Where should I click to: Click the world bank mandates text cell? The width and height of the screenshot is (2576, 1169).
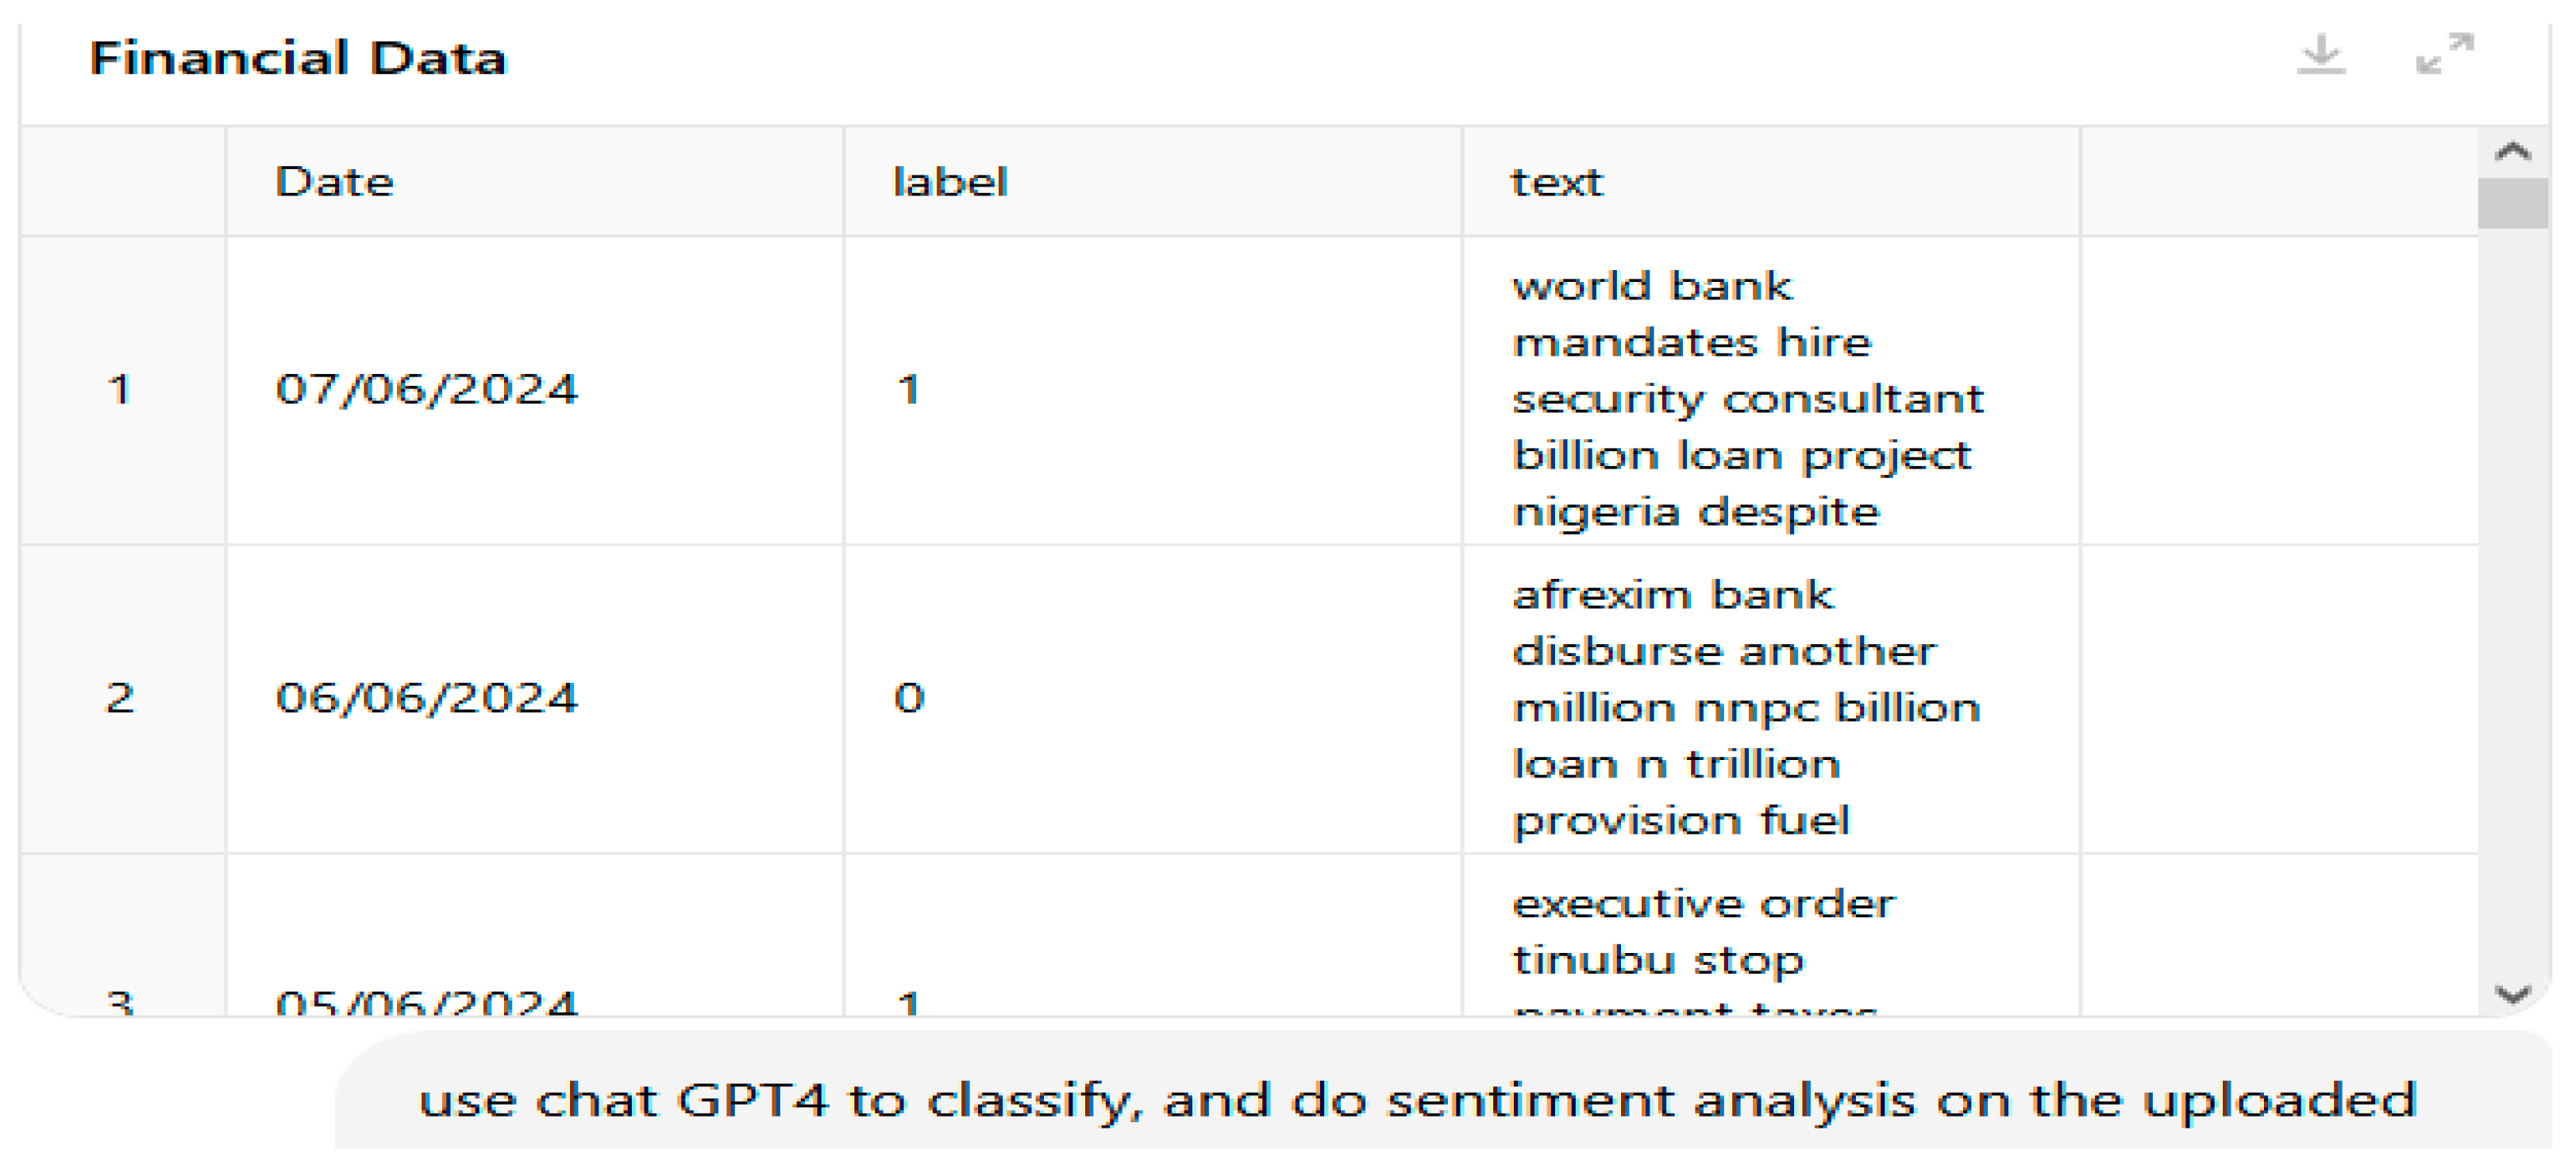tap(1746, 398)
